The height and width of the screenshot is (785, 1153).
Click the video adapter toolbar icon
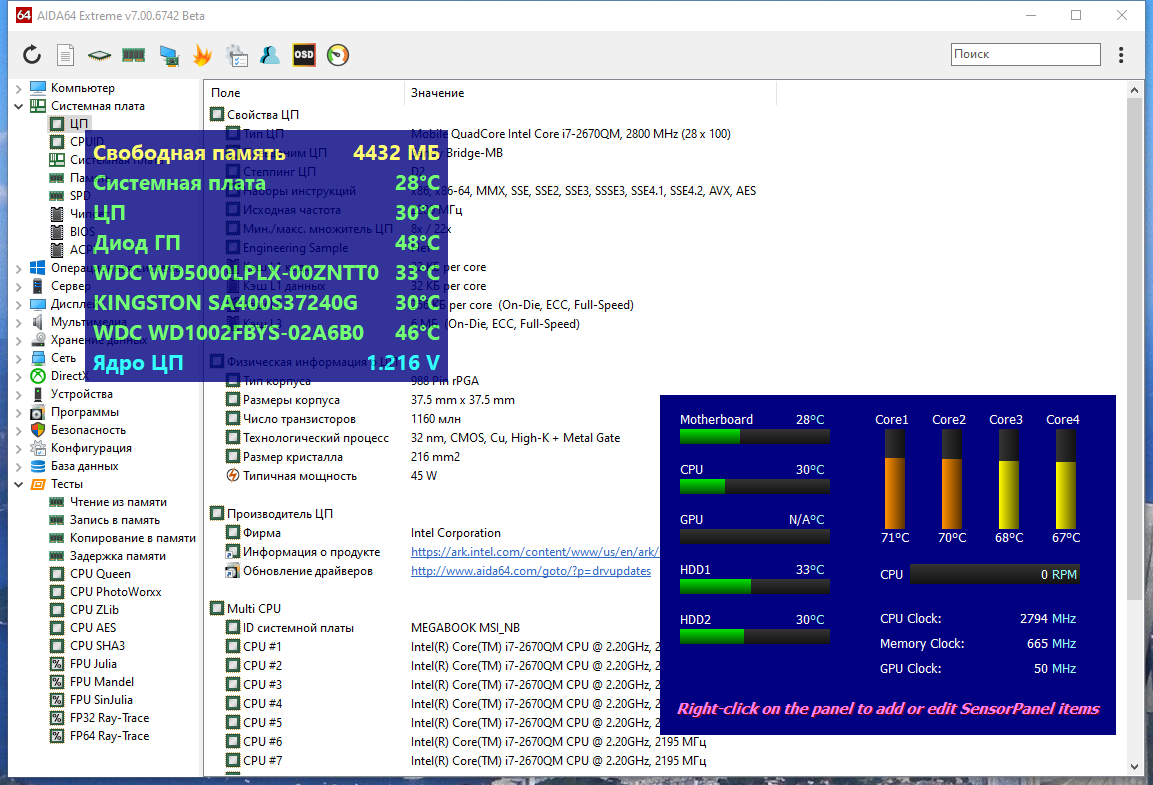coord(169,55)
